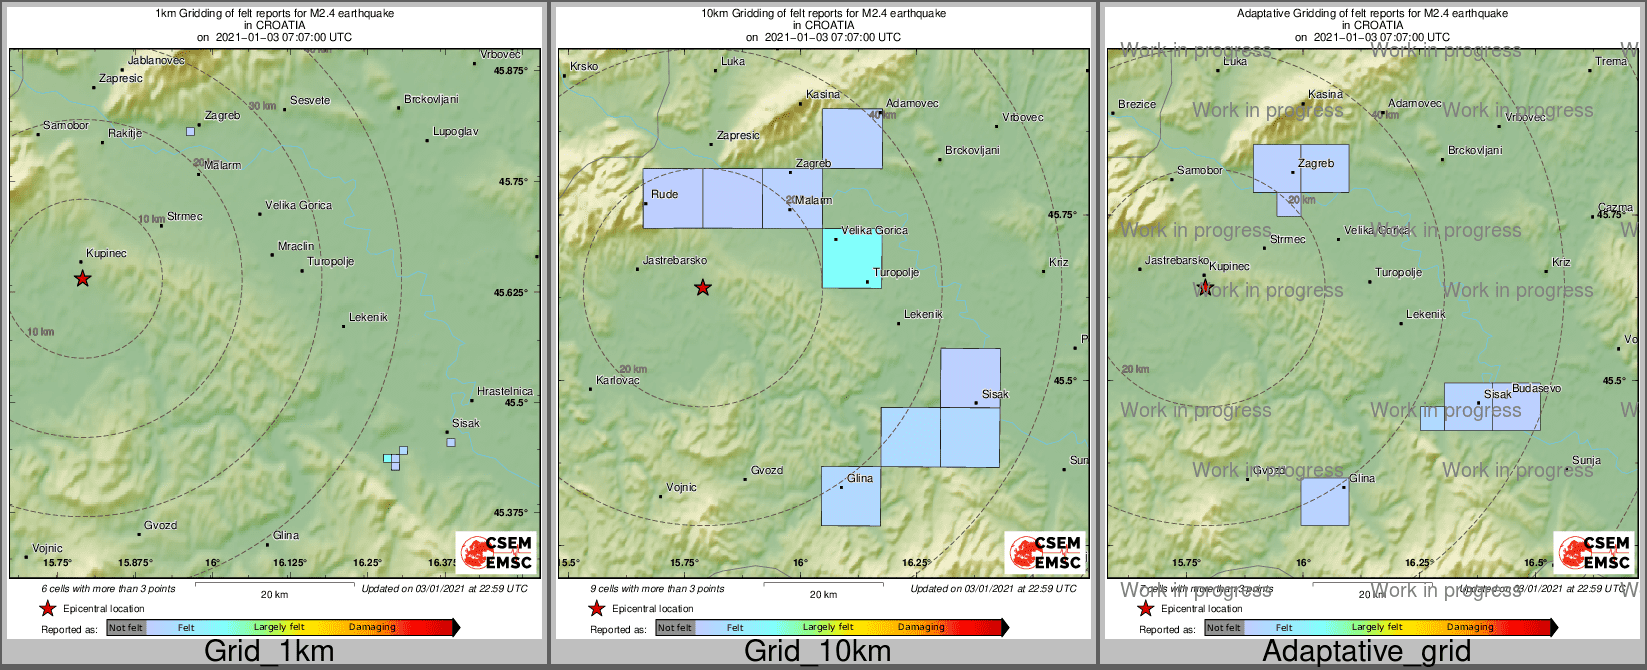The image size is (1647, 670).
Task: Click the Lekenik label in Grid_10km map
Action: pos(923,314)
